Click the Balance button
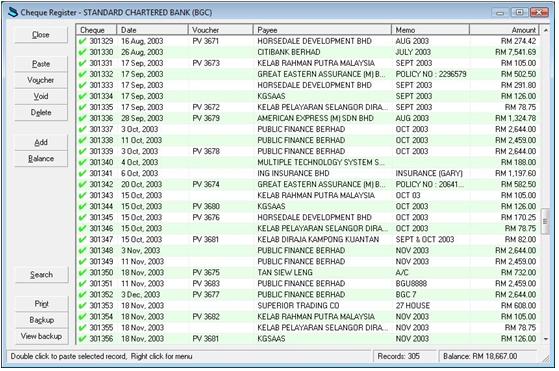The width and height of the screenshot is (559, 371). pos(41,159)
